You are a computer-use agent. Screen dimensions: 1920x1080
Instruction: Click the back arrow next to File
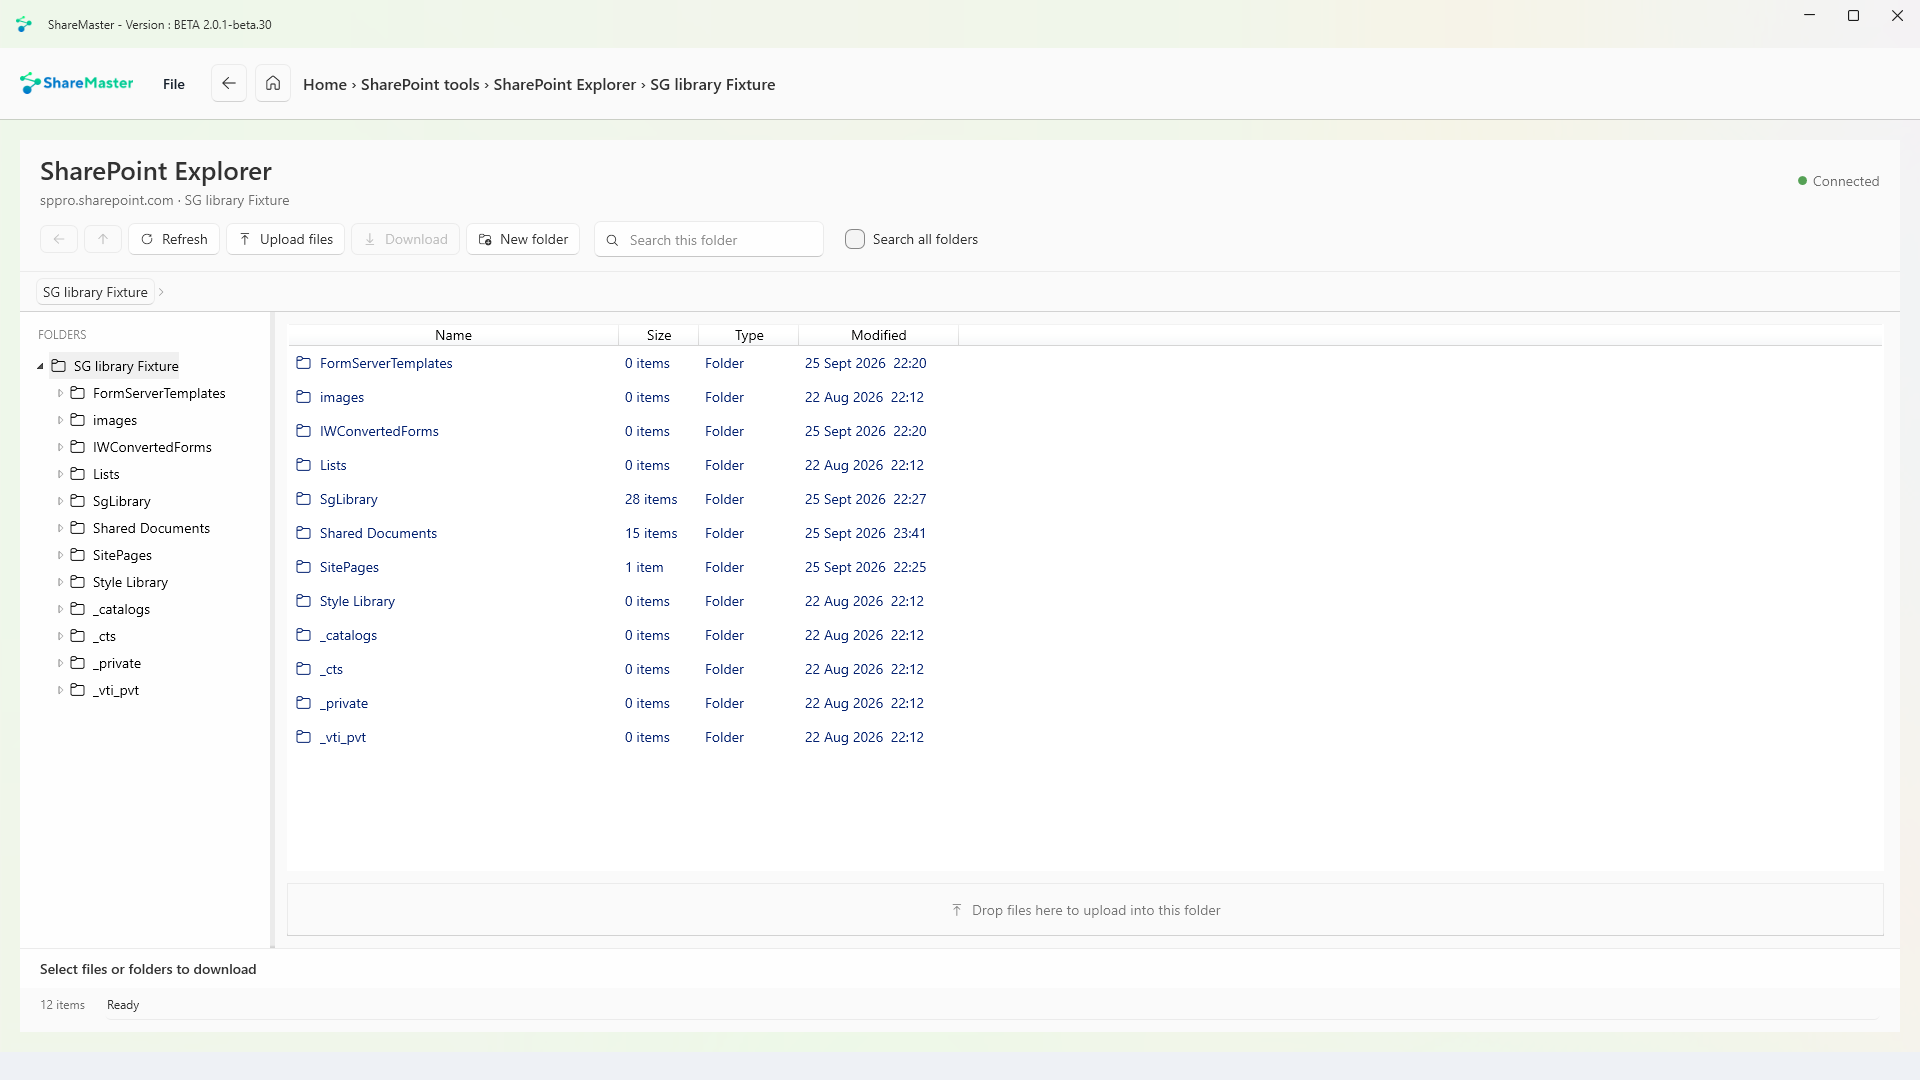[x=229, y=84]
